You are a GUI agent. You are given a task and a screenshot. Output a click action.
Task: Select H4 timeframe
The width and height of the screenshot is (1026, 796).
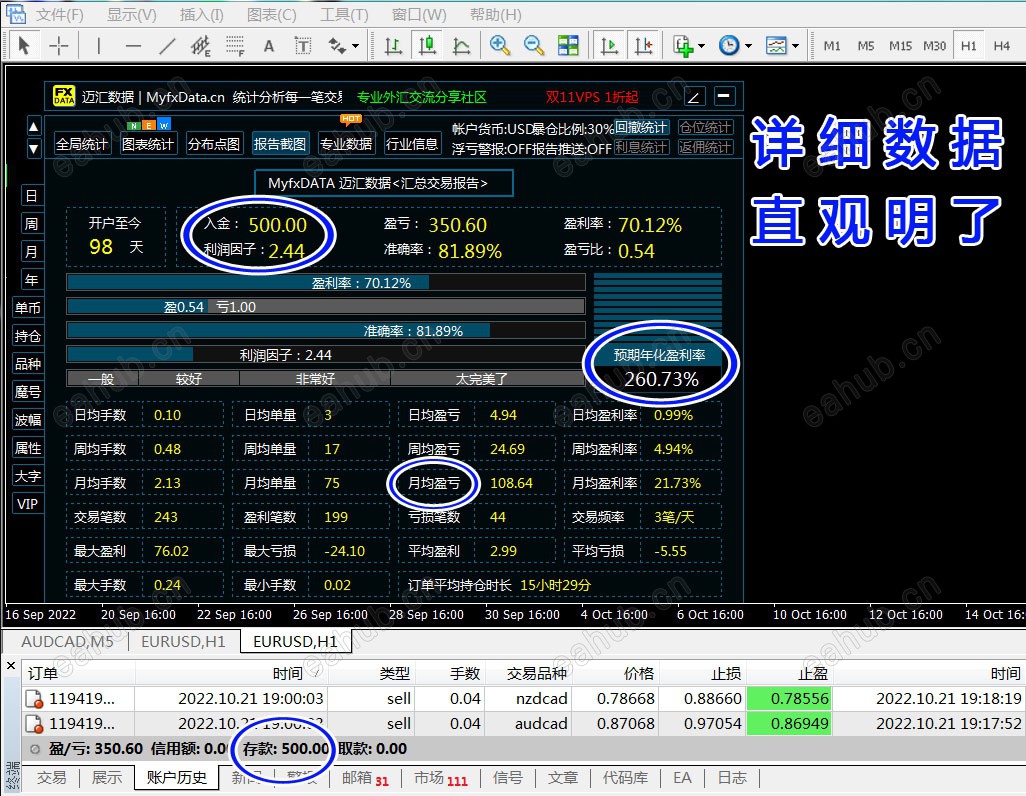(x=1001, y=46)
